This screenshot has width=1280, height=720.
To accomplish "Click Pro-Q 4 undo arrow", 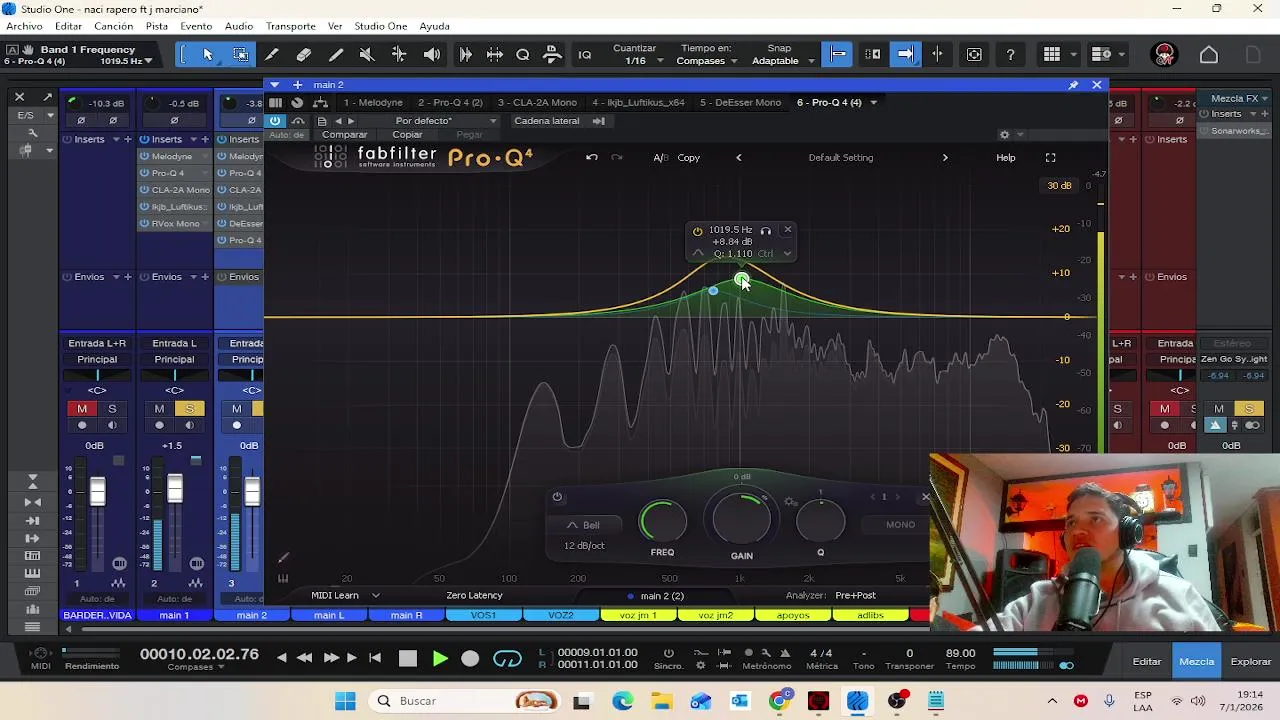I will click(591, 157).
